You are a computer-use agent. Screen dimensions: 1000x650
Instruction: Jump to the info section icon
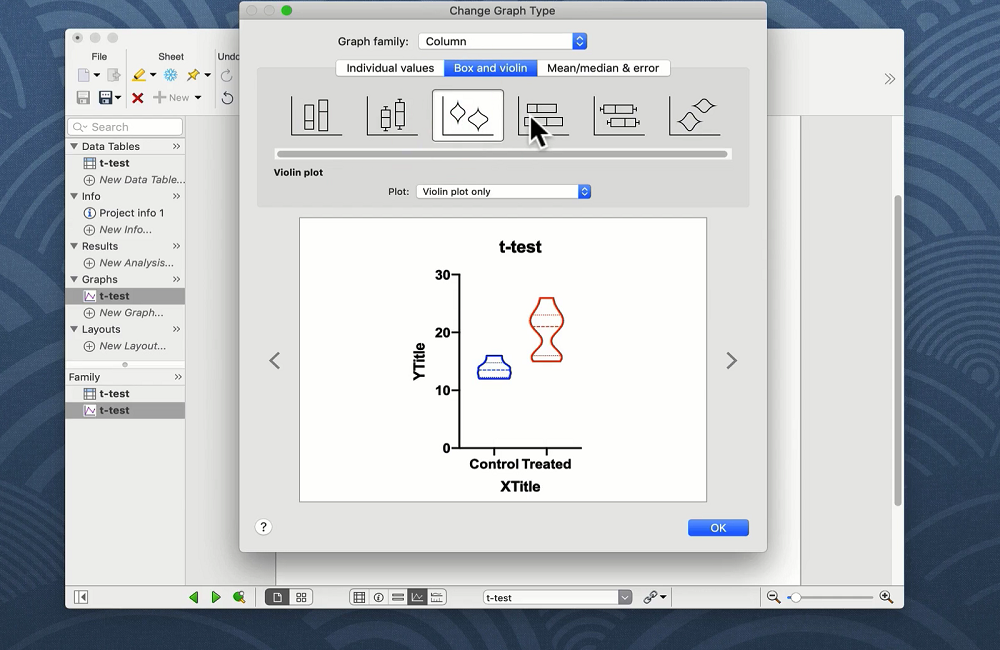point(379,597)
